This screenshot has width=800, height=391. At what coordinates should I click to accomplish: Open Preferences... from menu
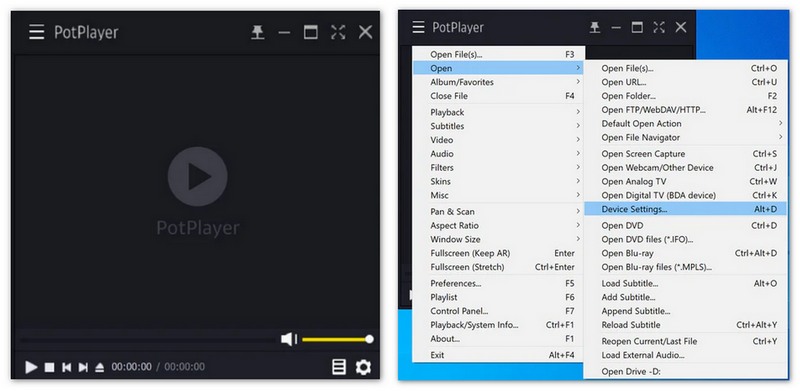tap(498, 283)
